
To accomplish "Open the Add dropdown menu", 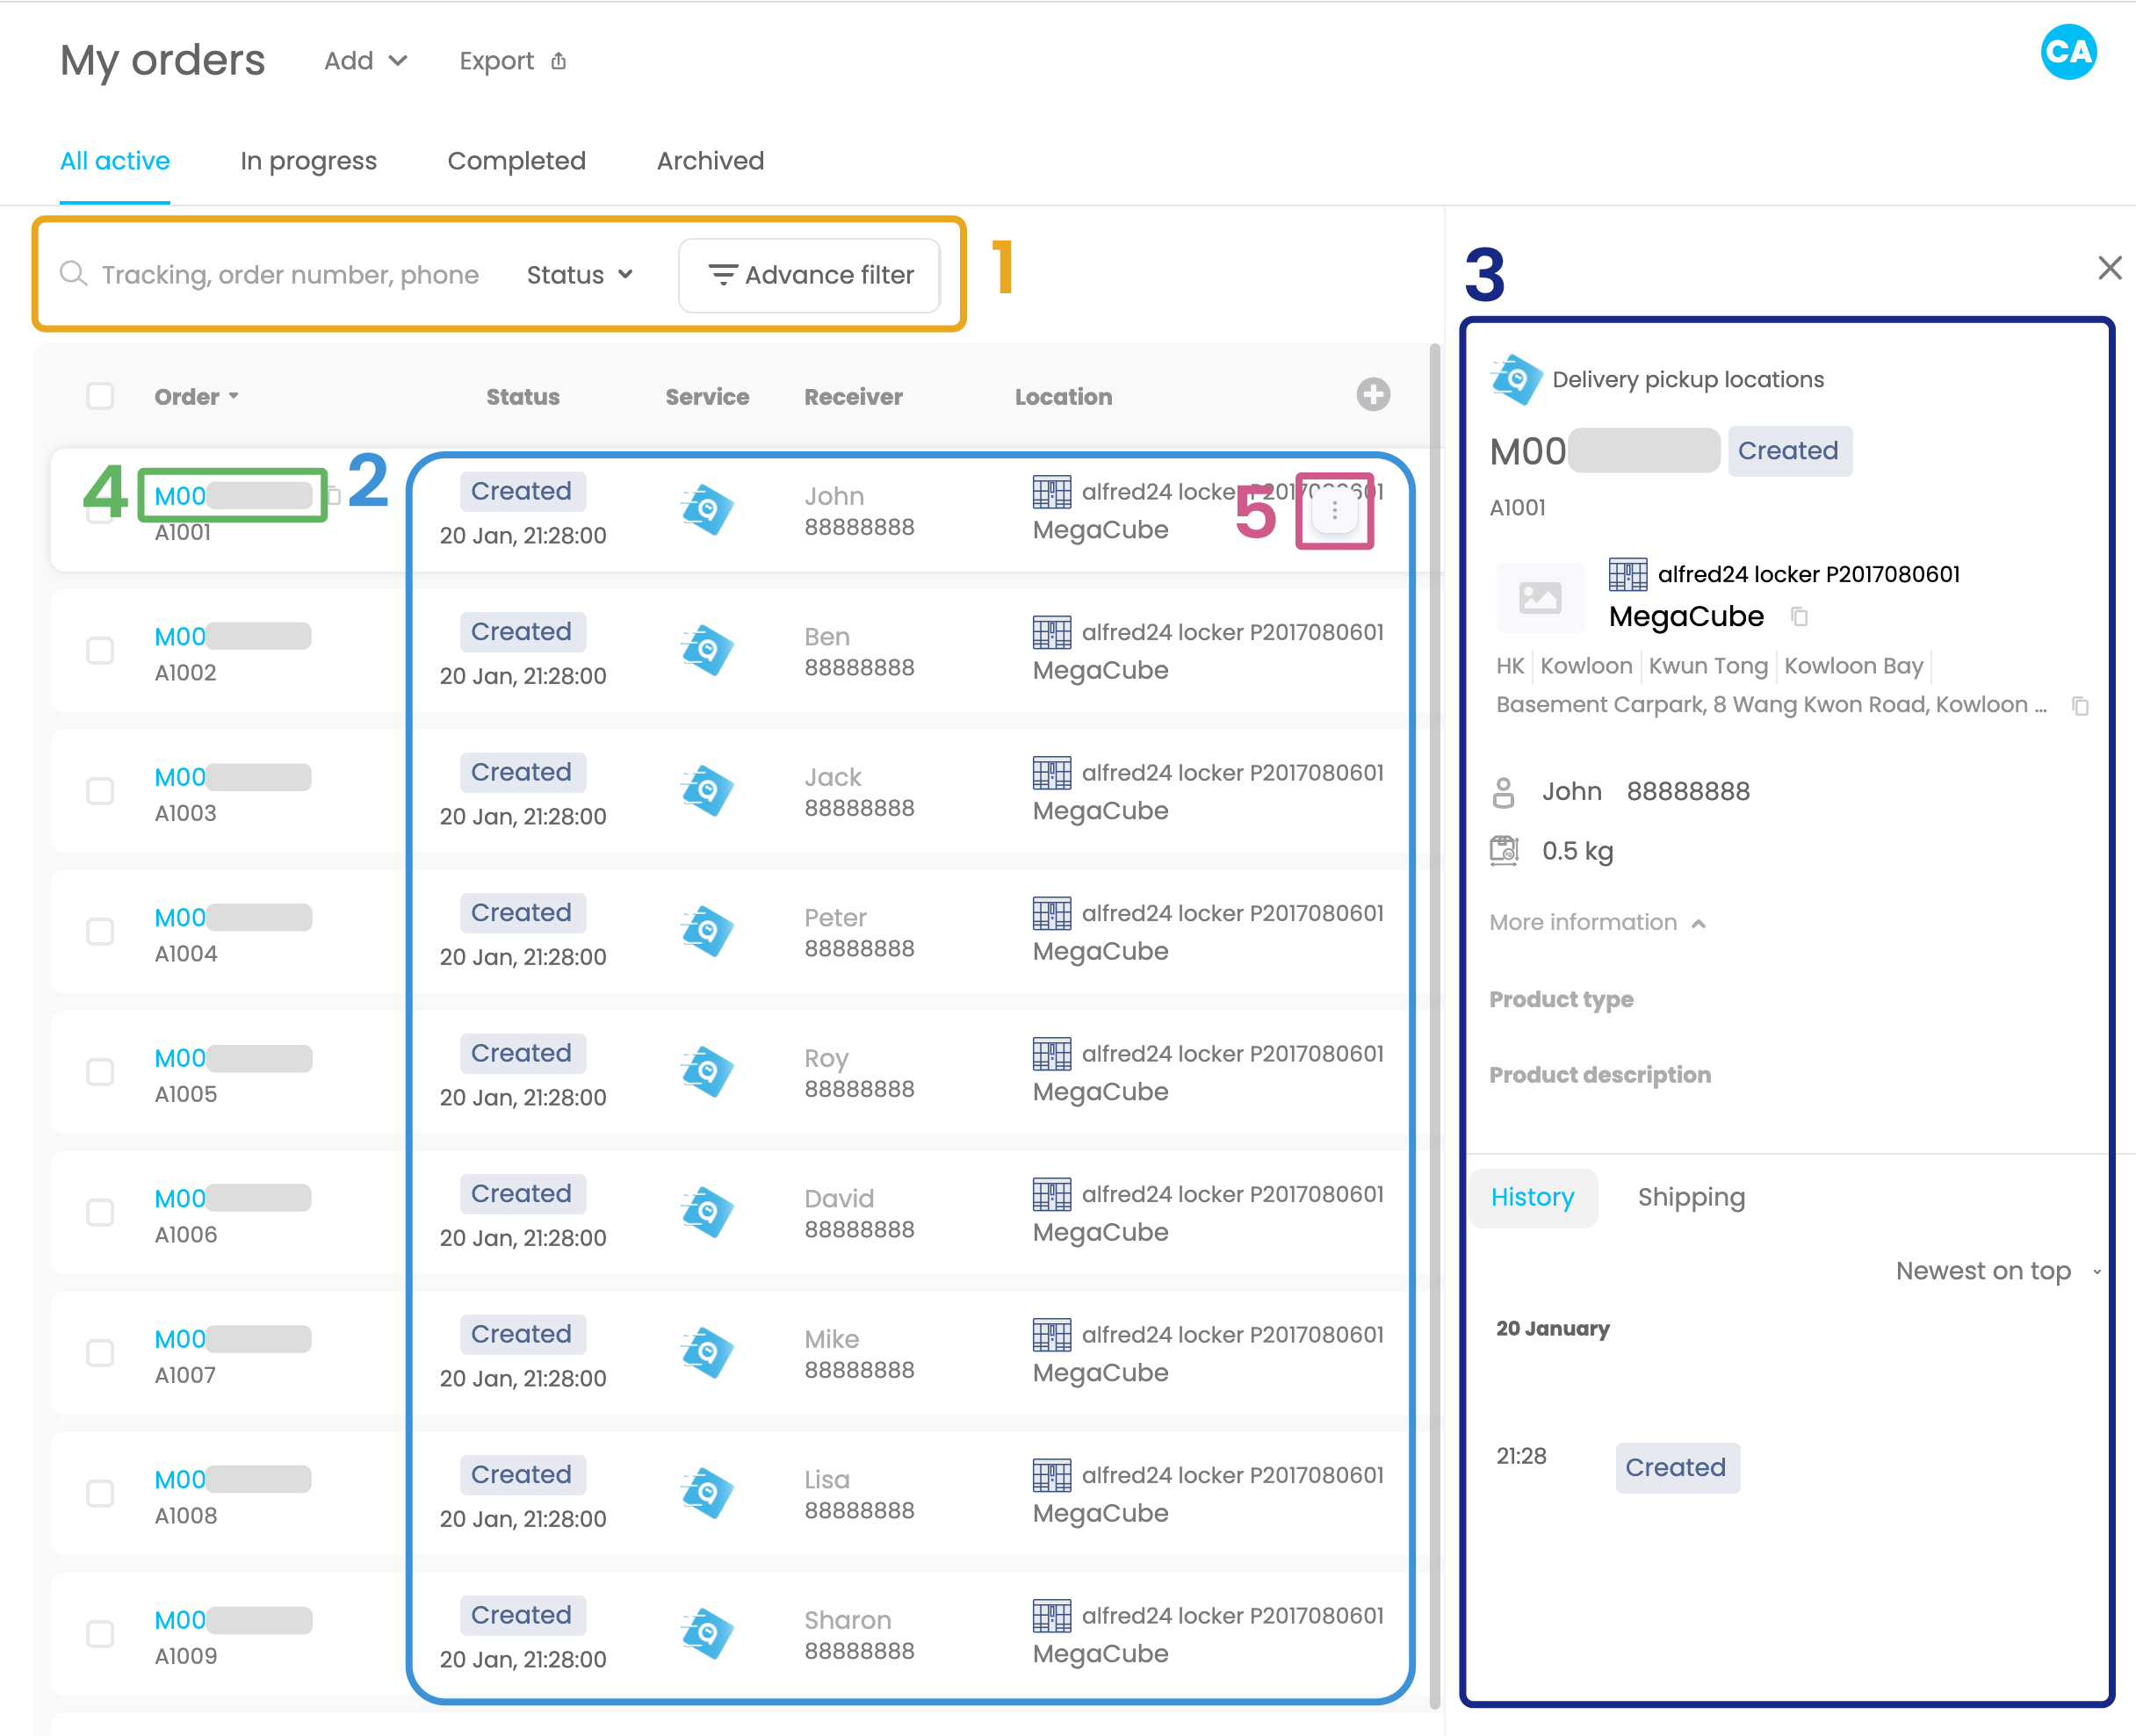I will (365, 62).
